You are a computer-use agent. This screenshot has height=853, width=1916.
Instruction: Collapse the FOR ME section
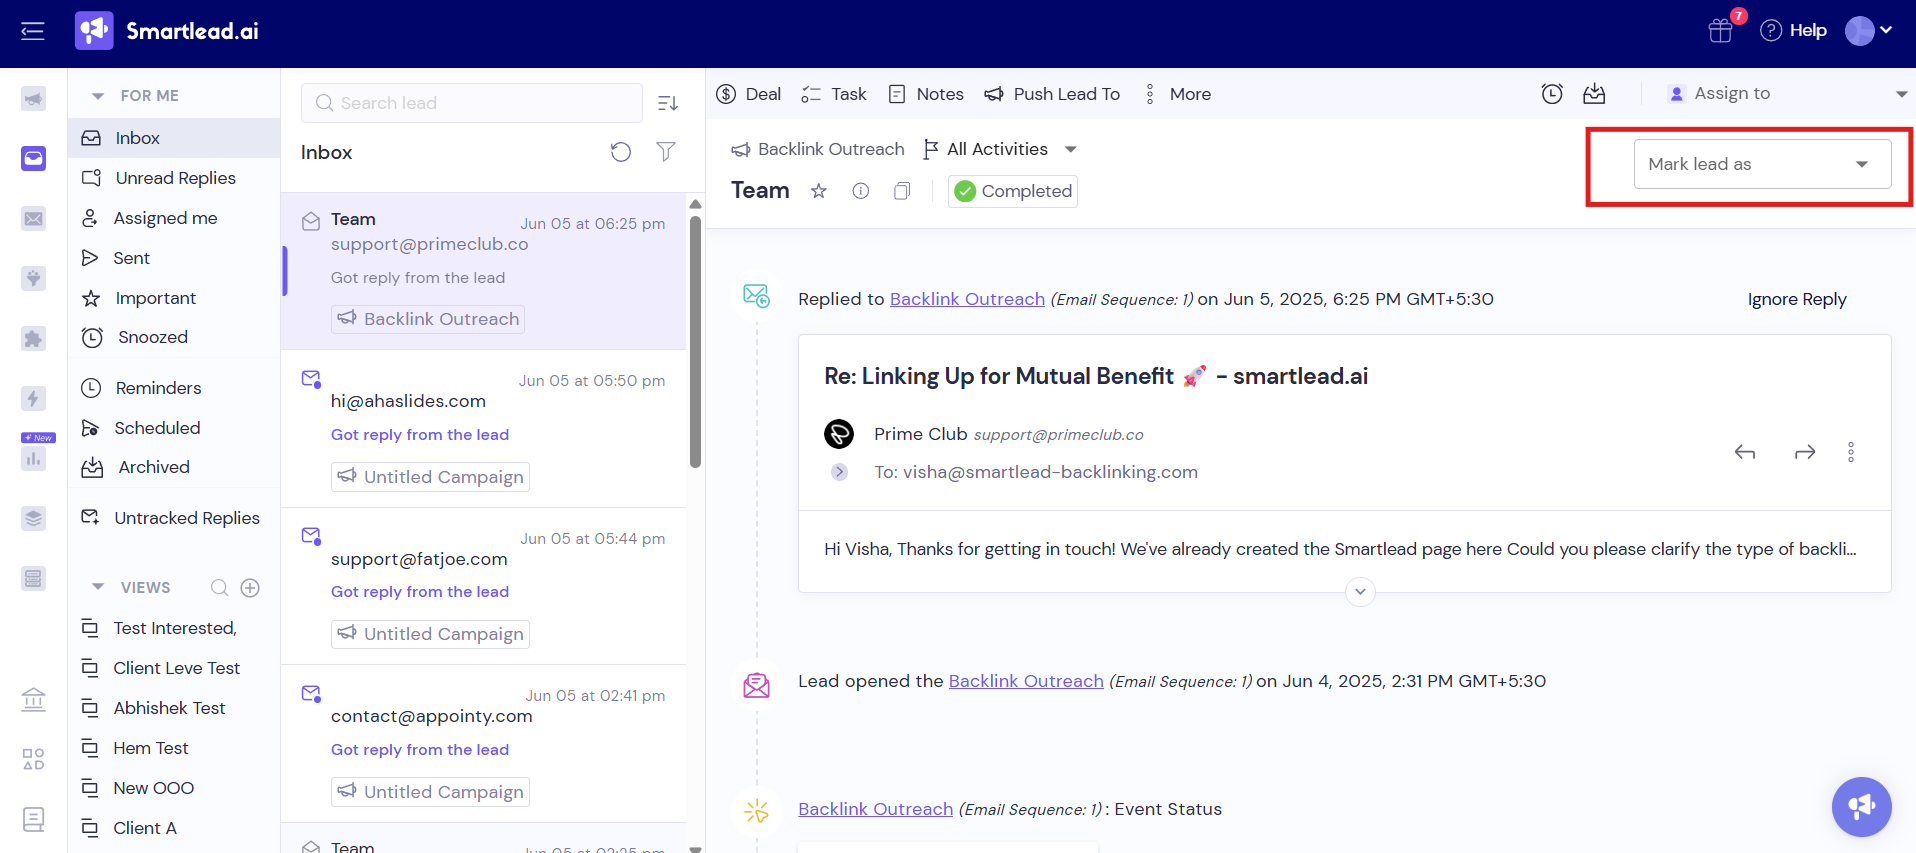[x=98, y=96]
